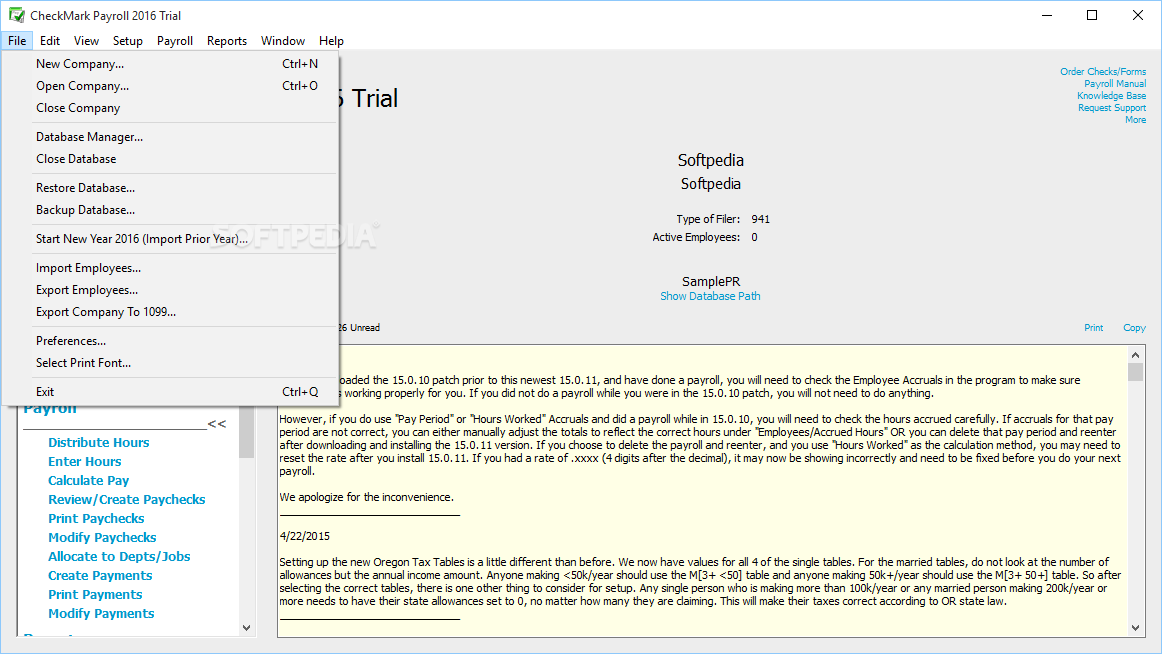Image resolution: width=1162 pixels, height=654 pixels.
Task: Click the Show Database Path link
Action: tap(710, 296)
